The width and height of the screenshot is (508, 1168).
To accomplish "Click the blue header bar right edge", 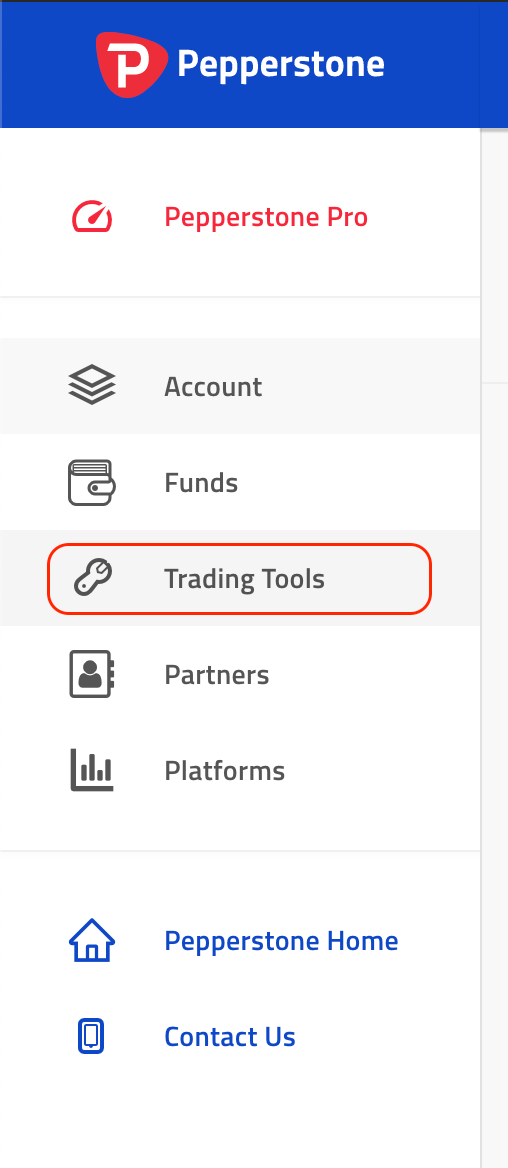I will pos(494,65).
